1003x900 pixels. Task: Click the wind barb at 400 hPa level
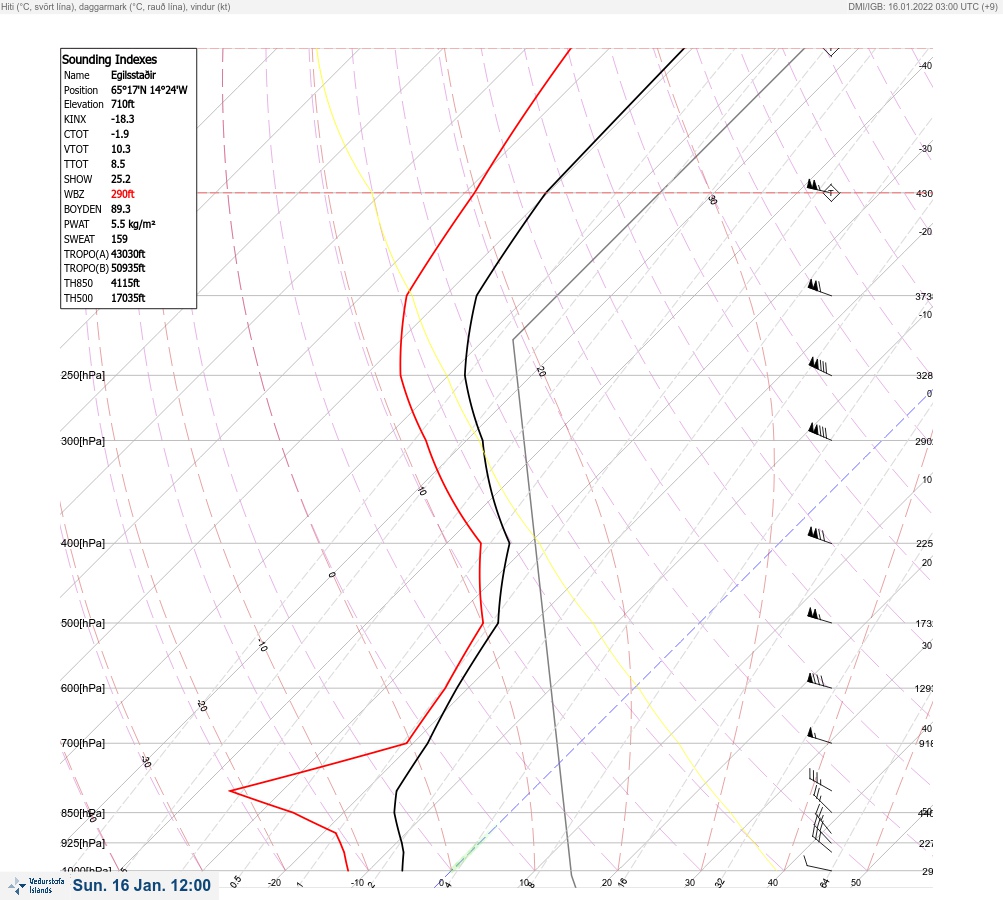(x=819, y=535)
